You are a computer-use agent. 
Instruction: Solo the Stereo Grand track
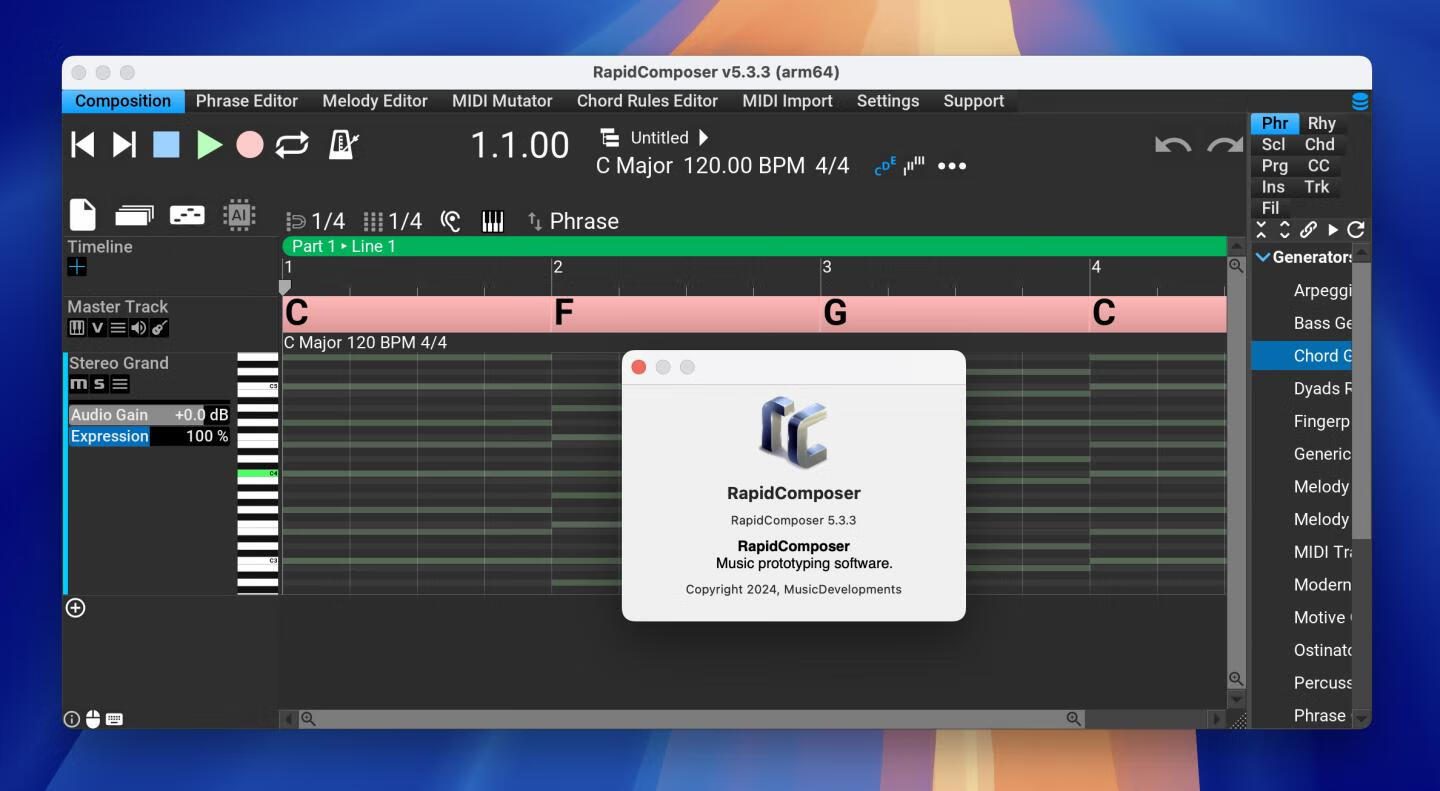(x=99, y=385)
